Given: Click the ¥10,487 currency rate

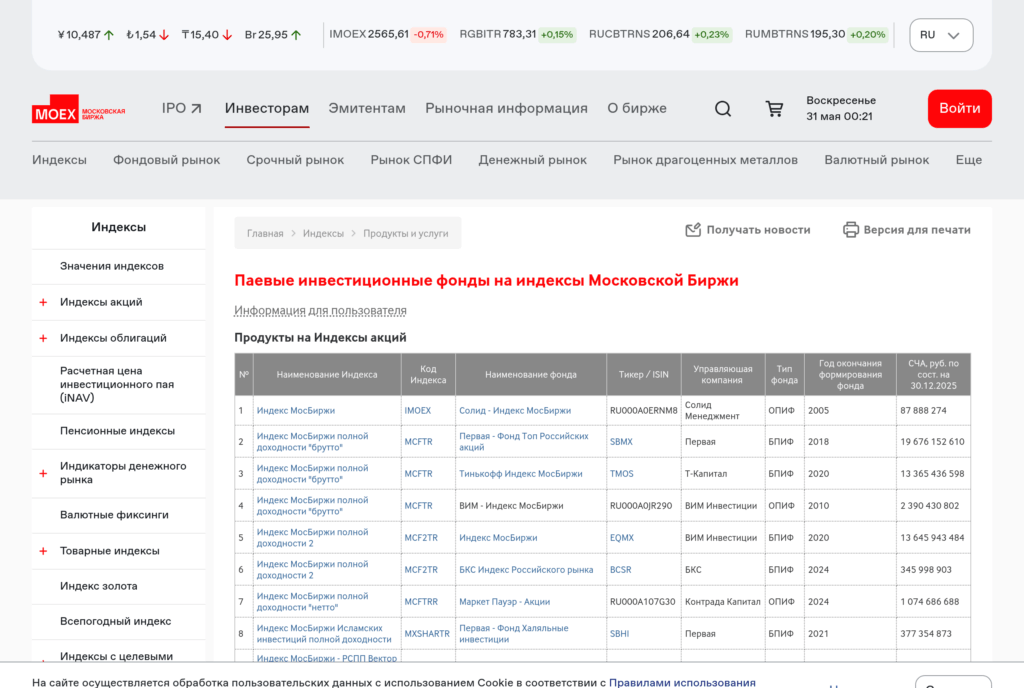Looking at the screenshot, I should click(x=86, y=35).
